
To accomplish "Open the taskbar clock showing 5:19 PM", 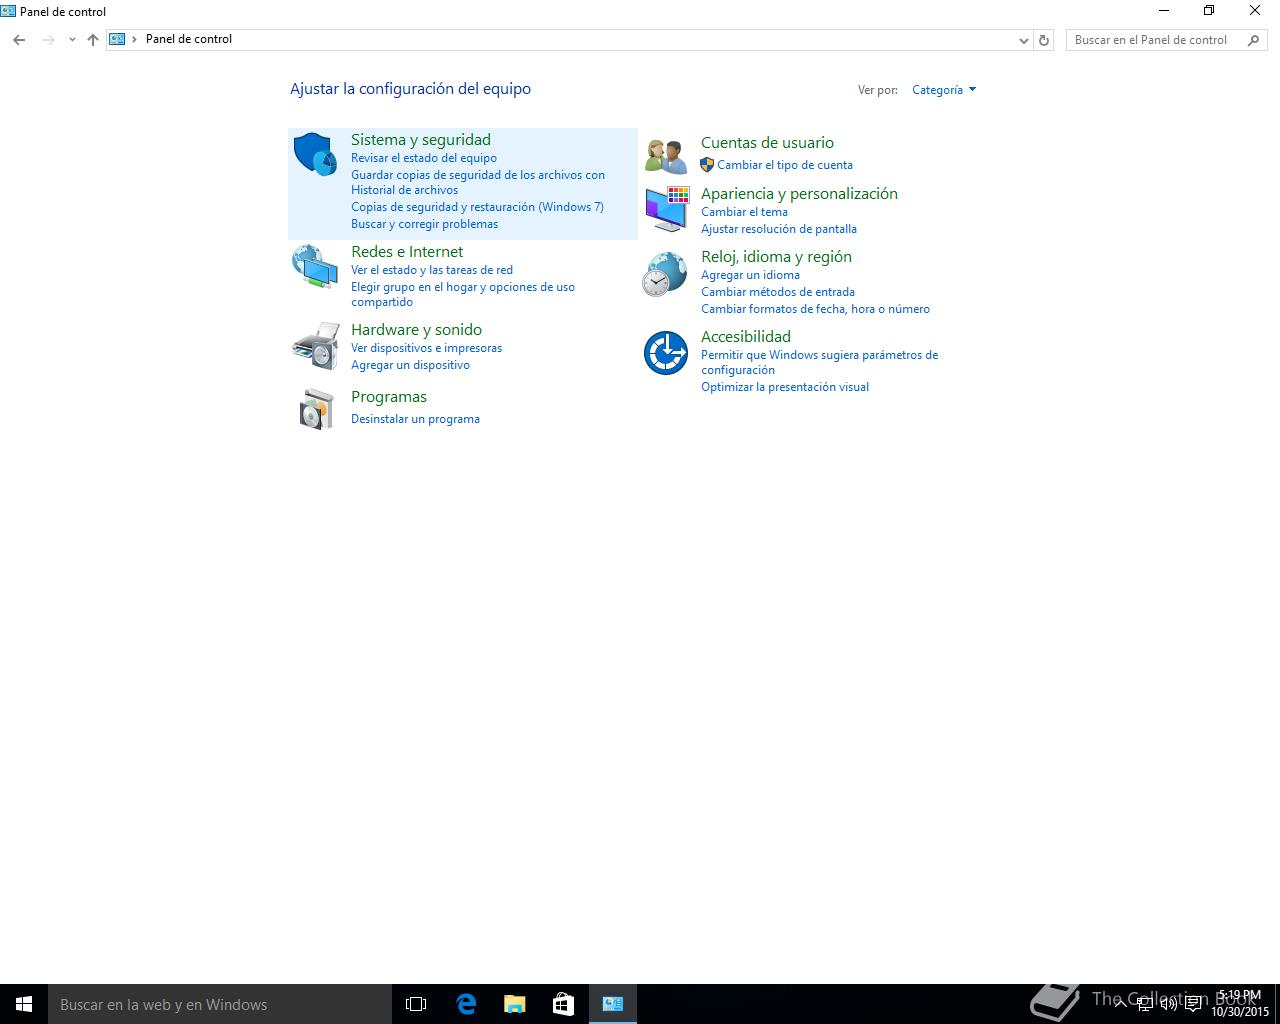I will coord(1240,1004).
